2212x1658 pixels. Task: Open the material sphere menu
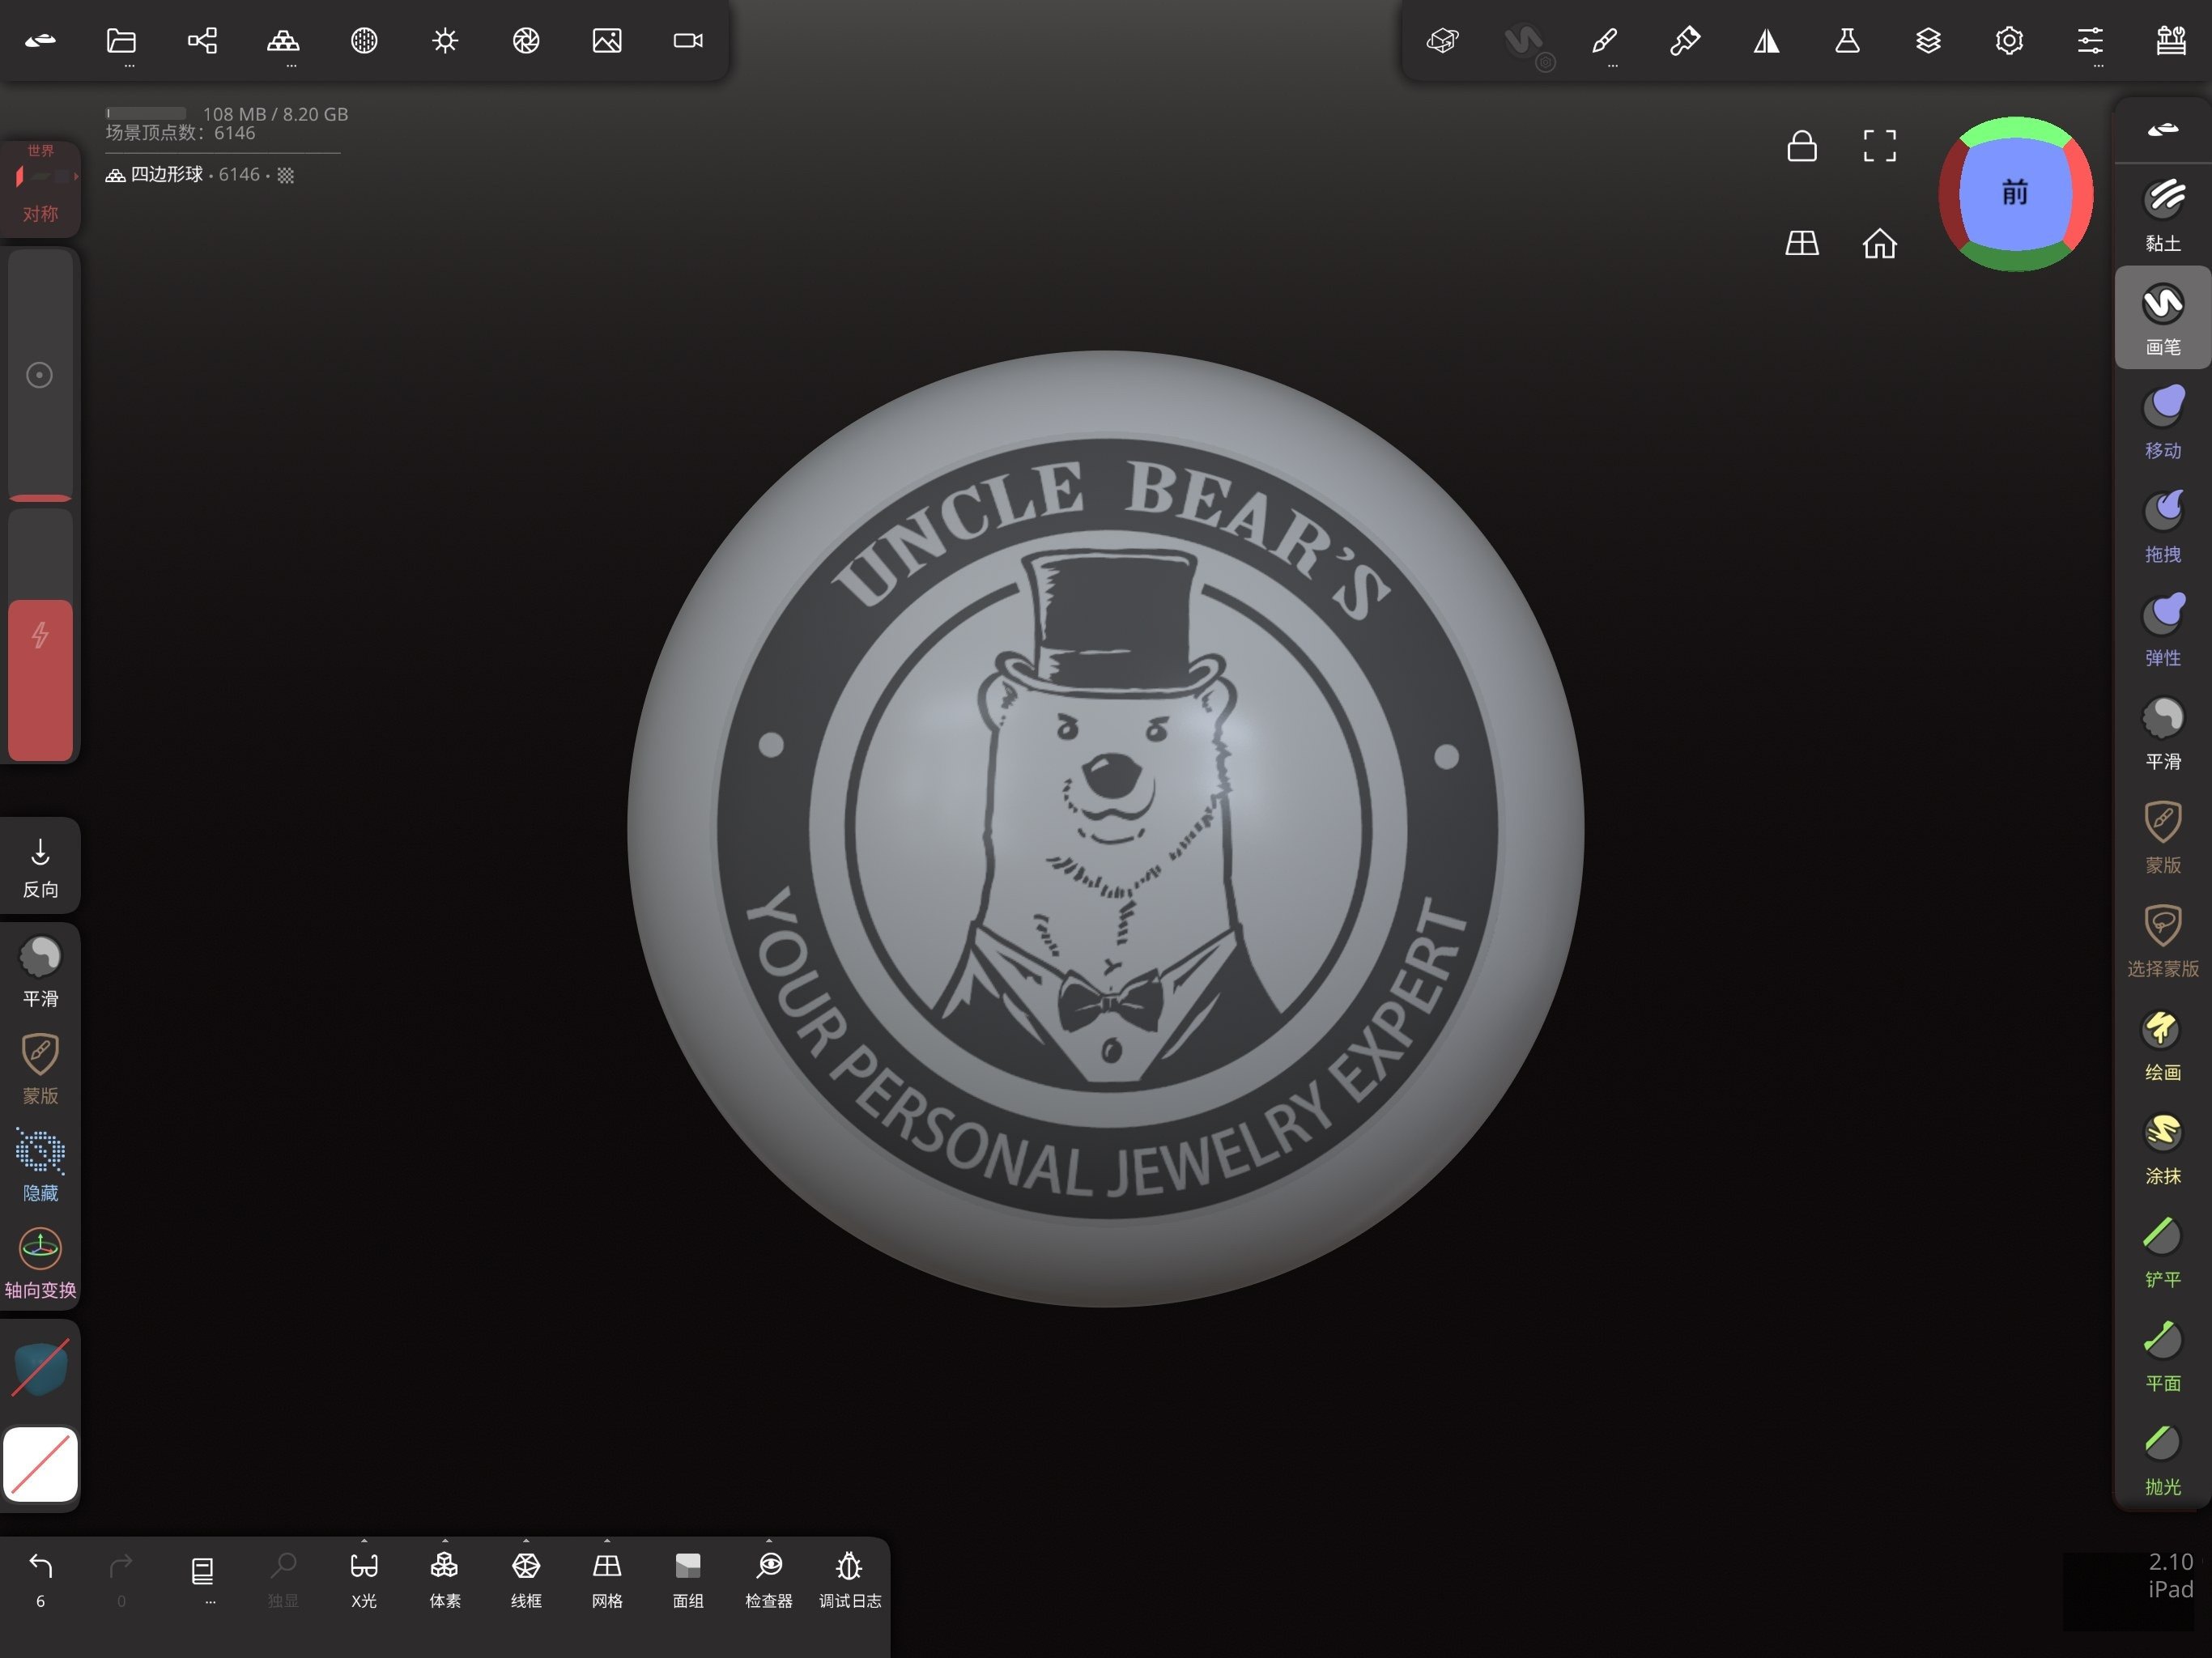364,41
